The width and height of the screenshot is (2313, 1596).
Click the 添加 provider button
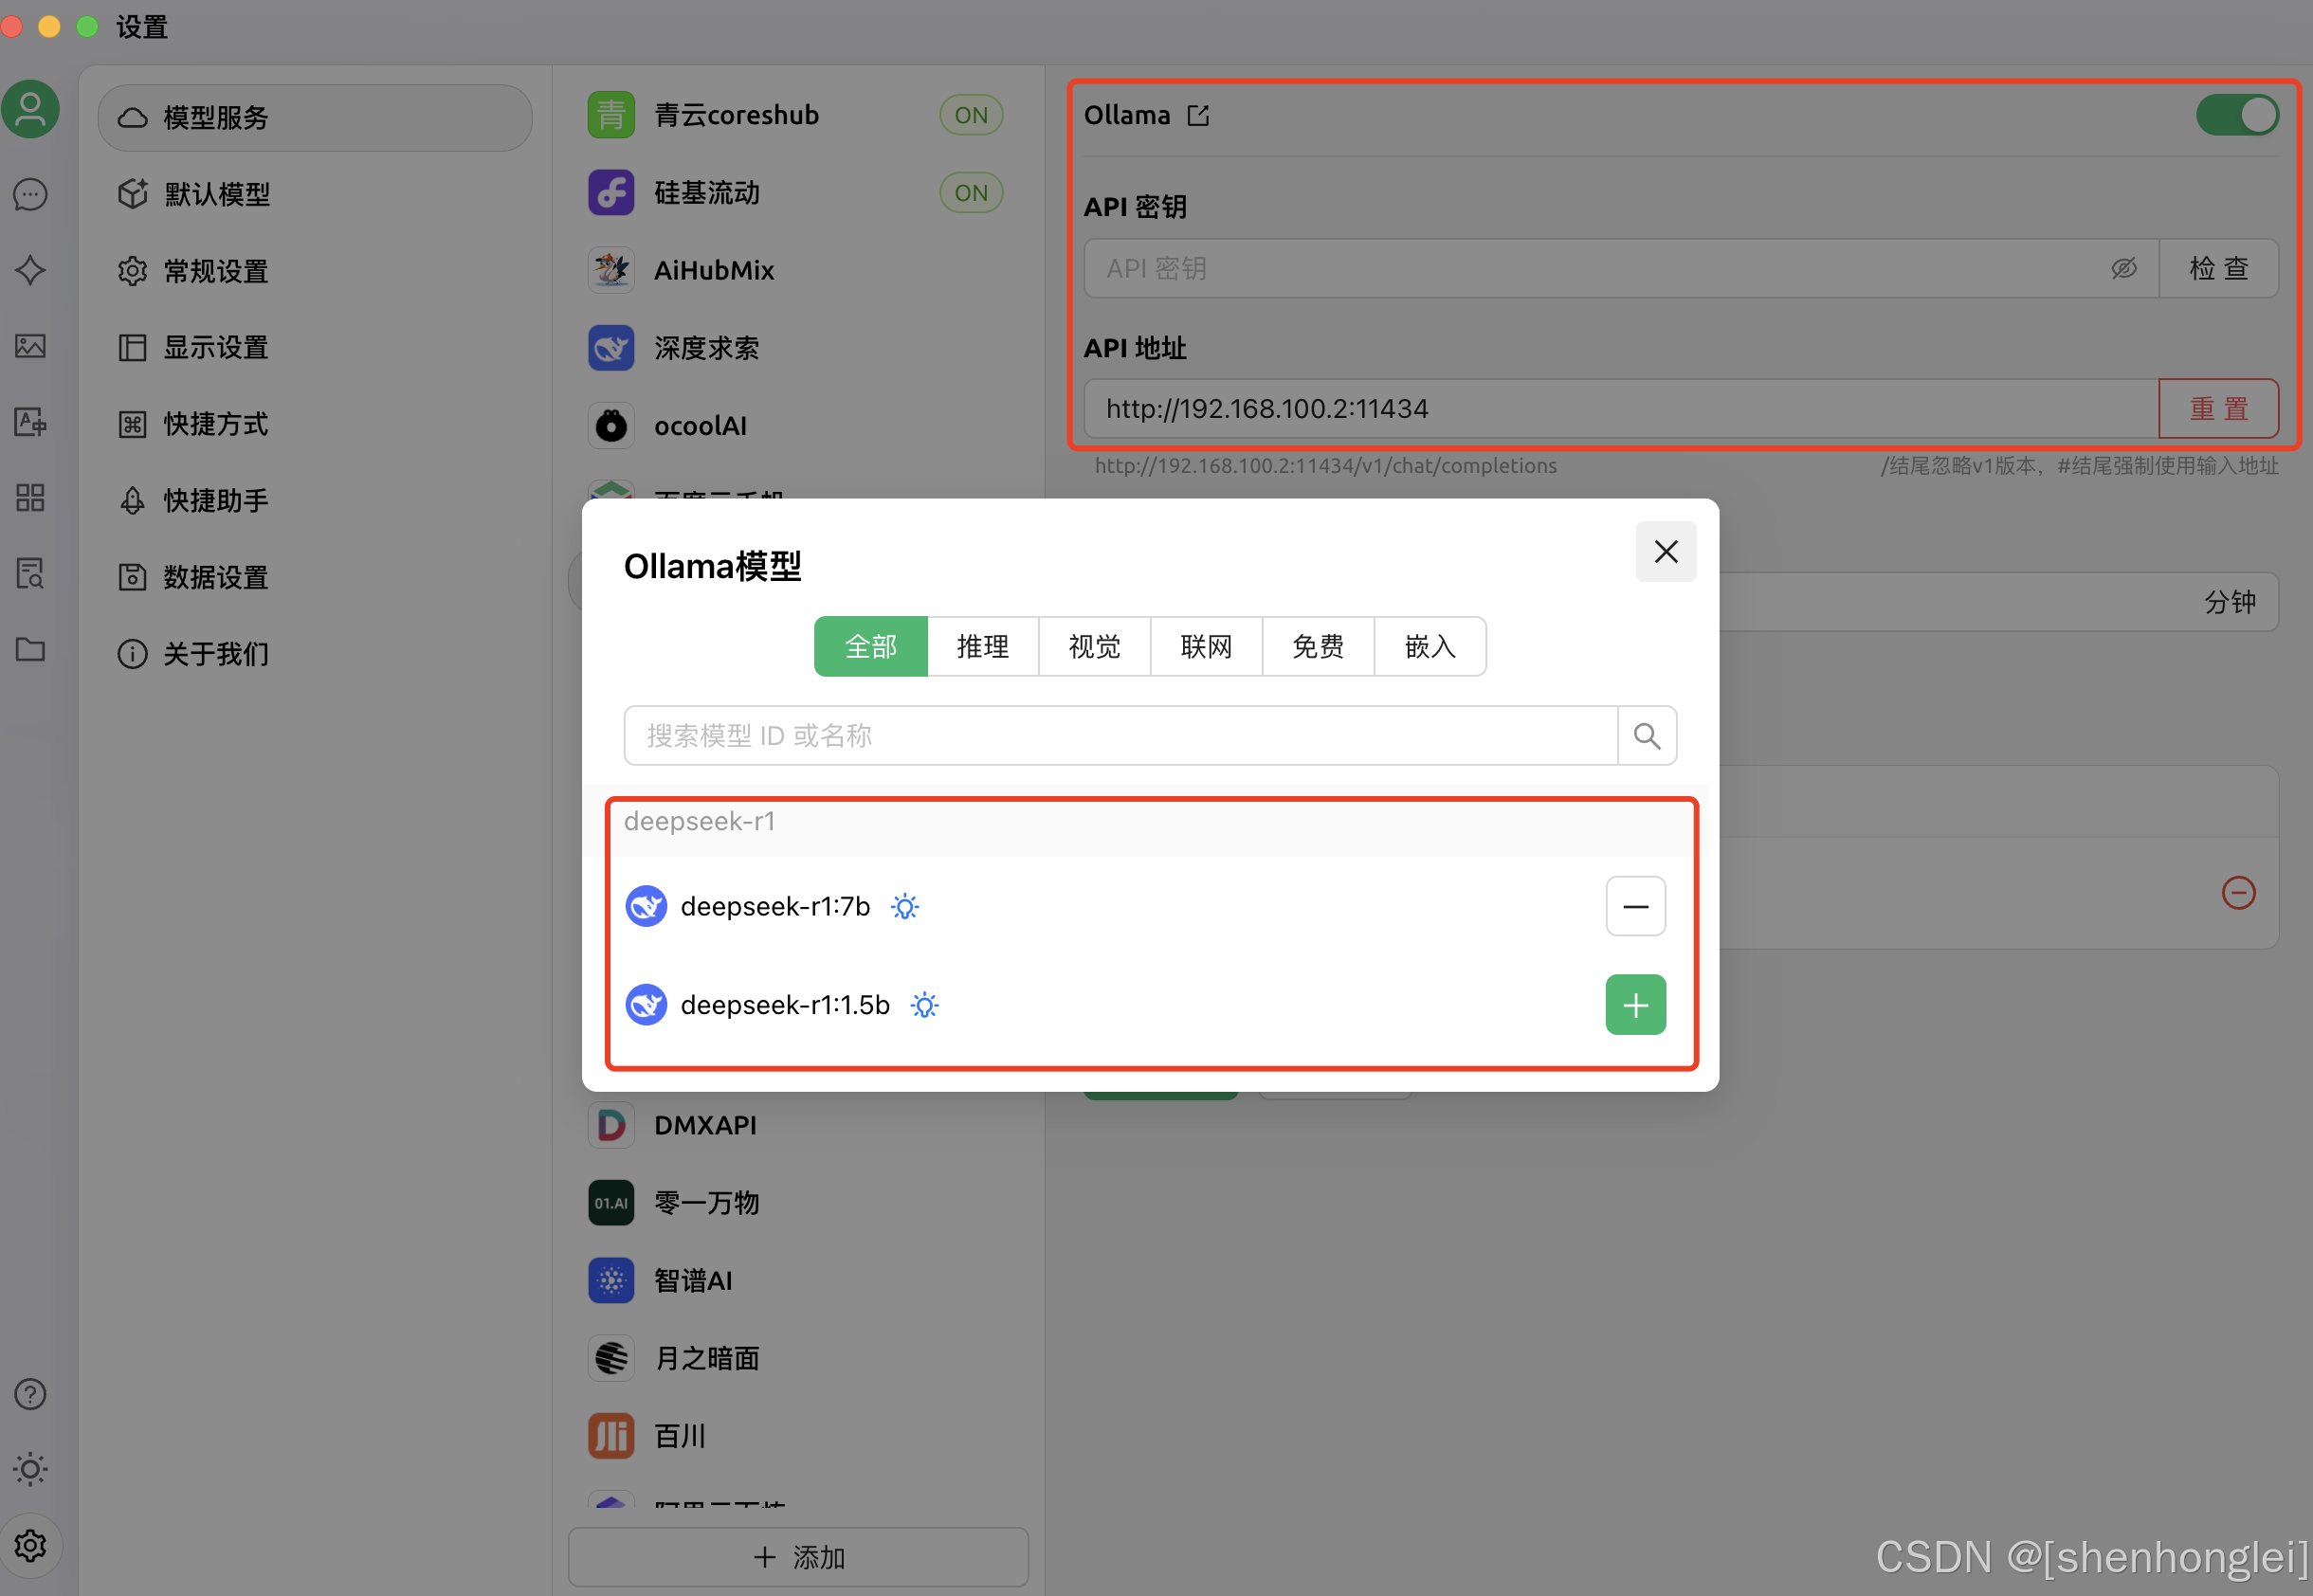[x=798, y=1557]
